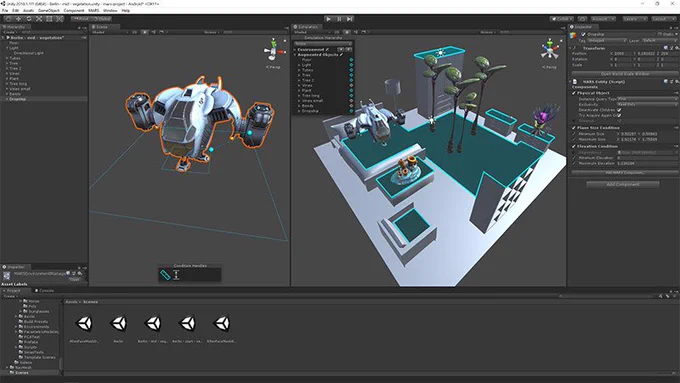Screen dimensions: 680x383
Task: Step forward one frame
Action: (350, 19)
